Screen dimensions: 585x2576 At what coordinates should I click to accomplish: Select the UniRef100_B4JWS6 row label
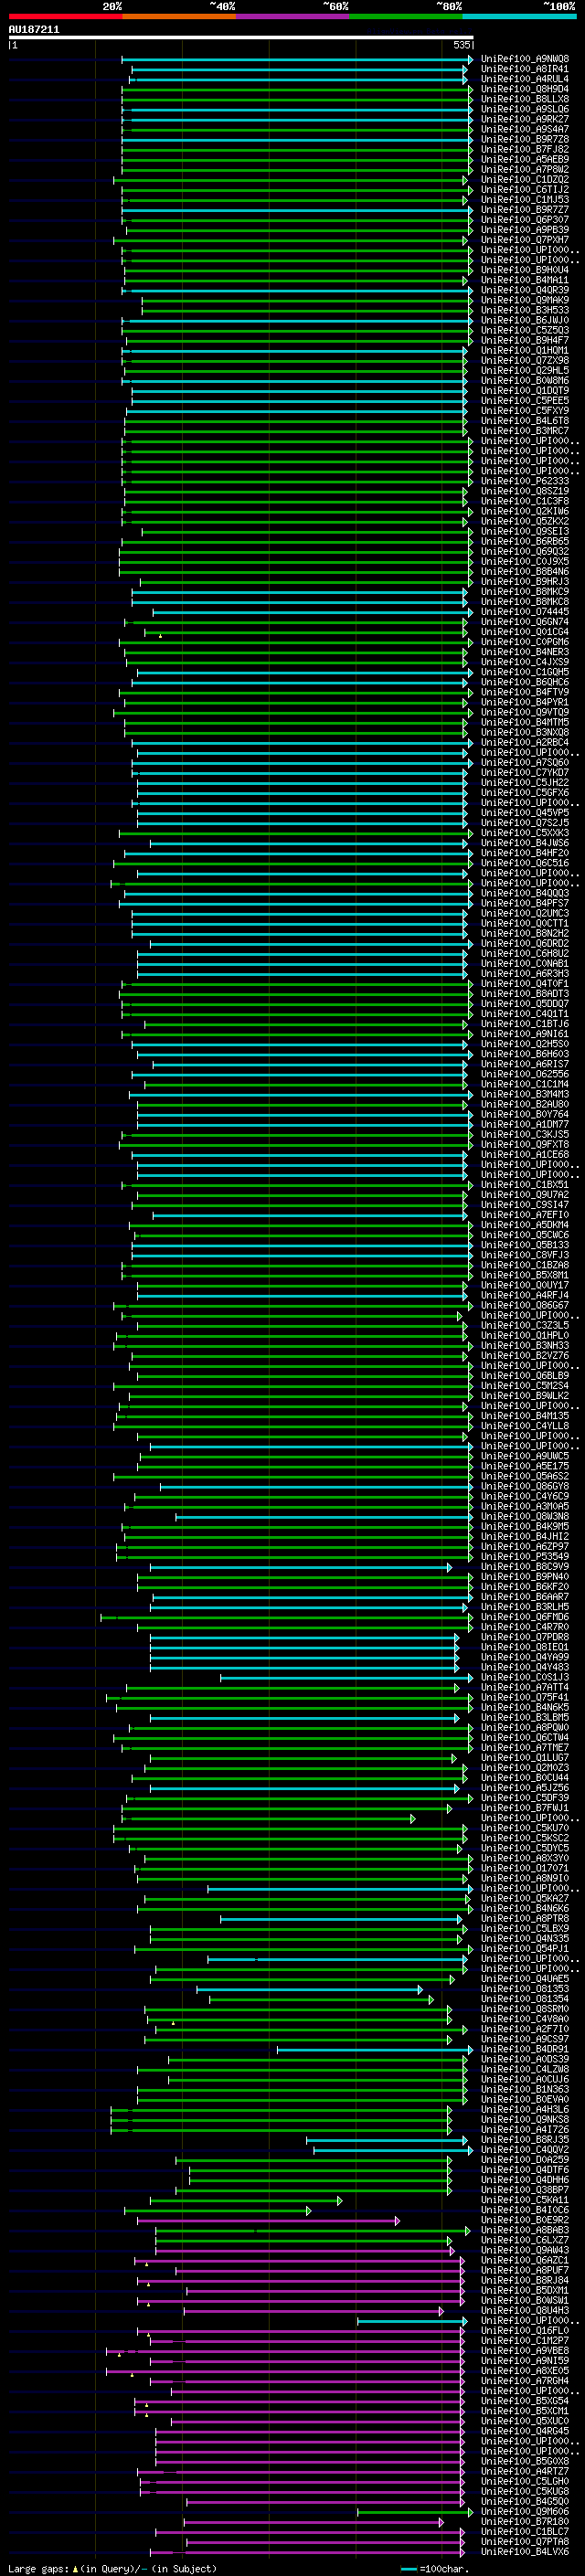(x=524, y=843)
